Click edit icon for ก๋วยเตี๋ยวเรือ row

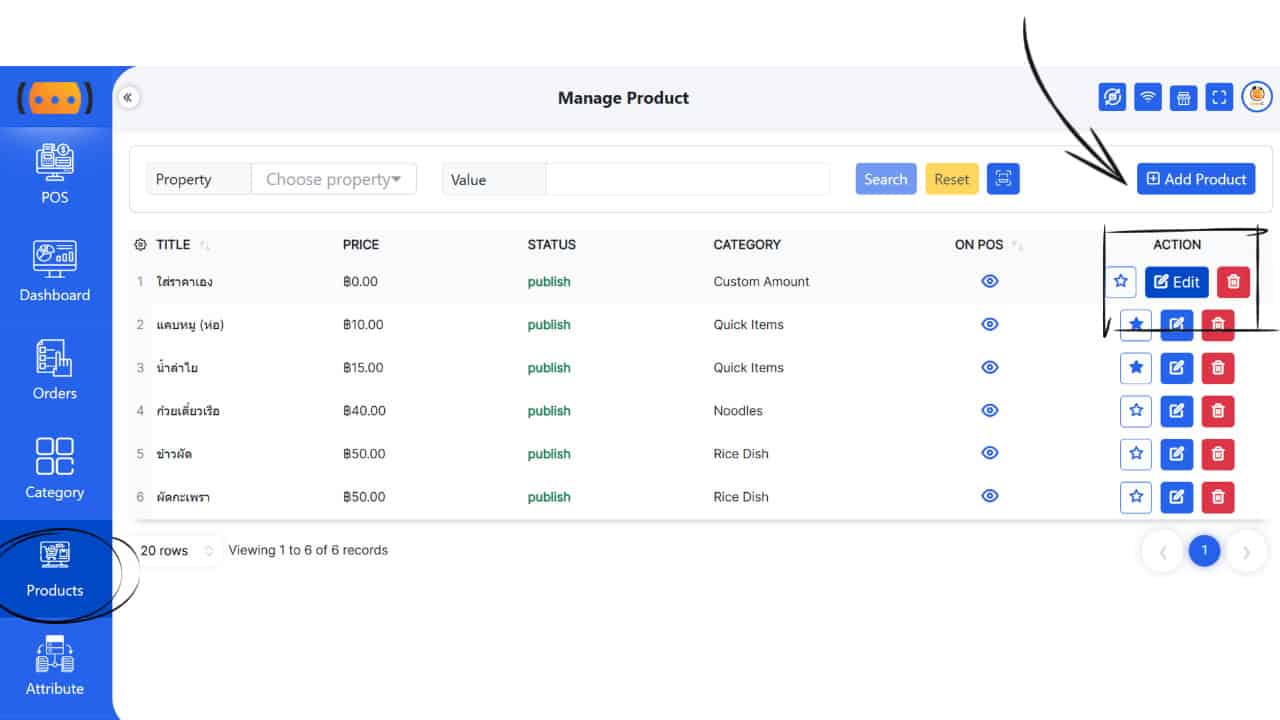pyautogui.click(x=1177, y=411)
